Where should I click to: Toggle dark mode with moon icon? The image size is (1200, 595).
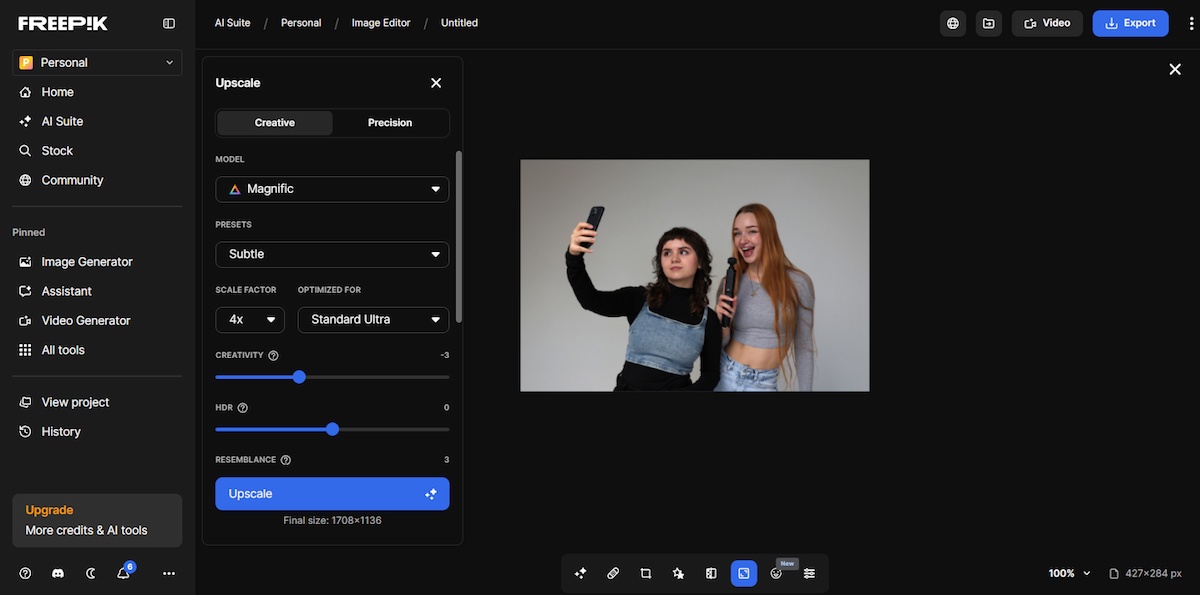93,573
